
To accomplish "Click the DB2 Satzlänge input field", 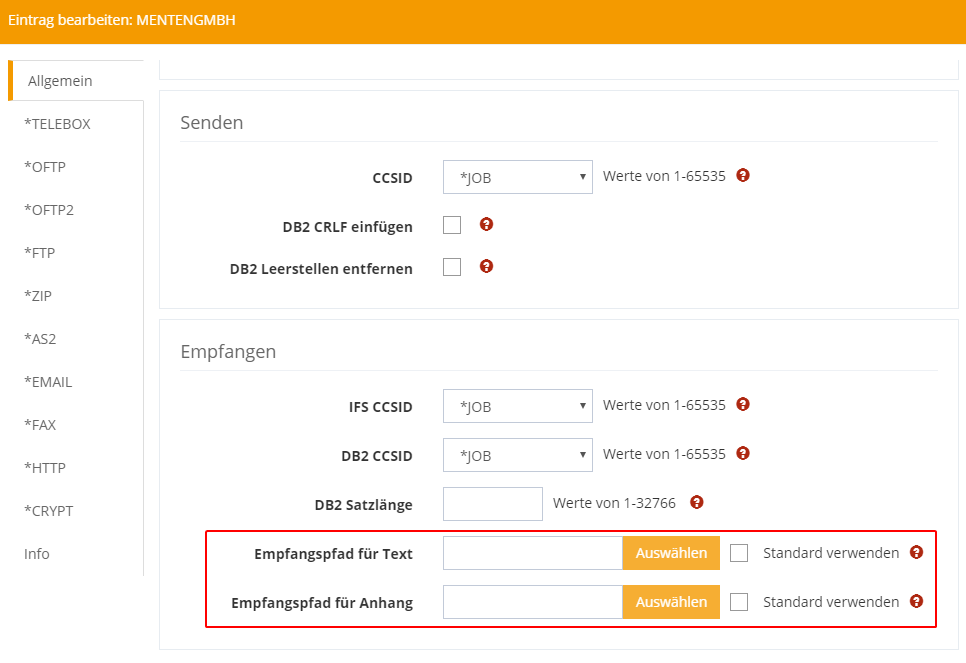I will [492, 504].
